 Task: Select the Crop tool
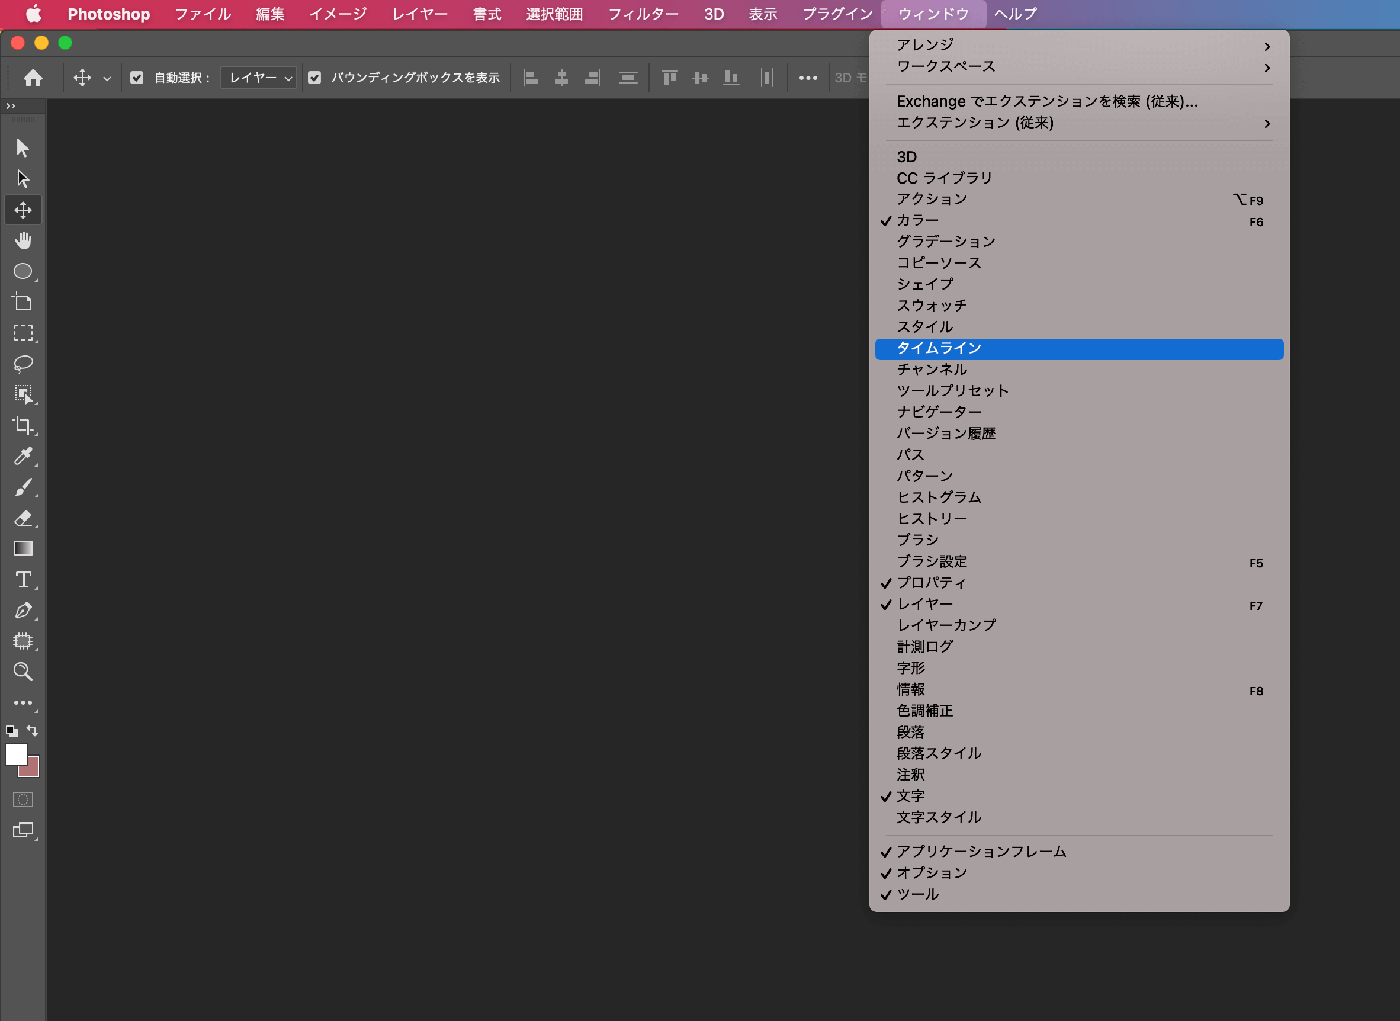tap(23, 426)
